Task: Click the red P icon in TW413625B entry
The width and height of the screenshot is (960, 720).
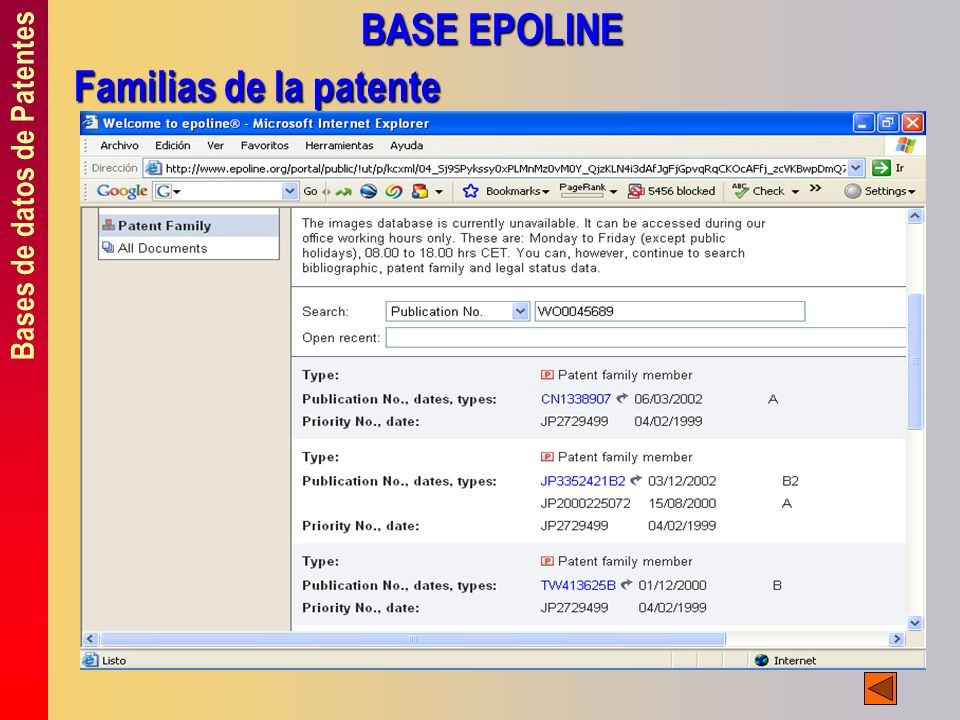Action: (547, 561)
